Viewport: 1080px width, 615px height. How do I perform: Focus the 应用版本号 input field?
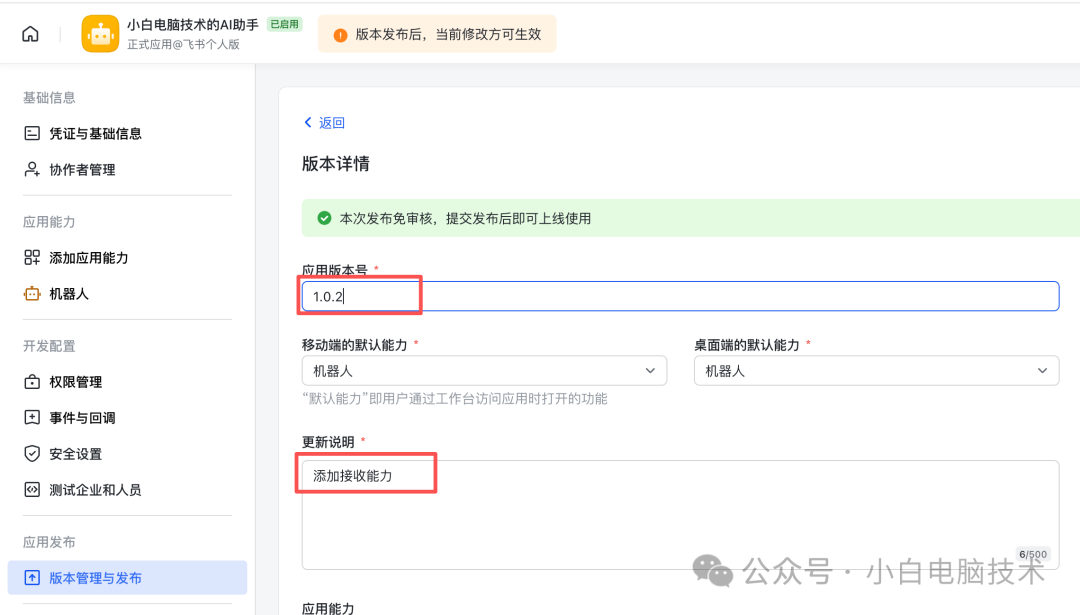pyautogui.click(x=680, y=296)
